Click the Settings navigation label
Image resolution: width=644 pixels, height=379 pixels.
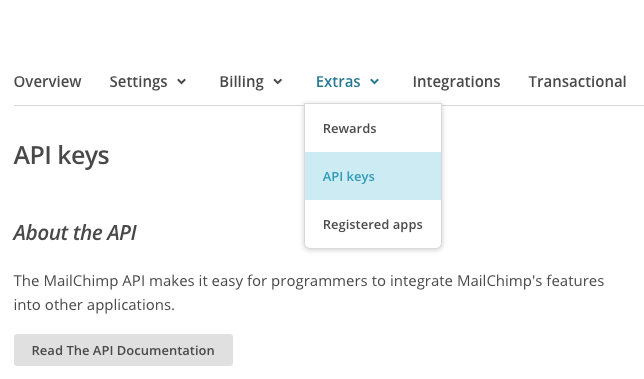pyautogui.click(x=138, y=82)
